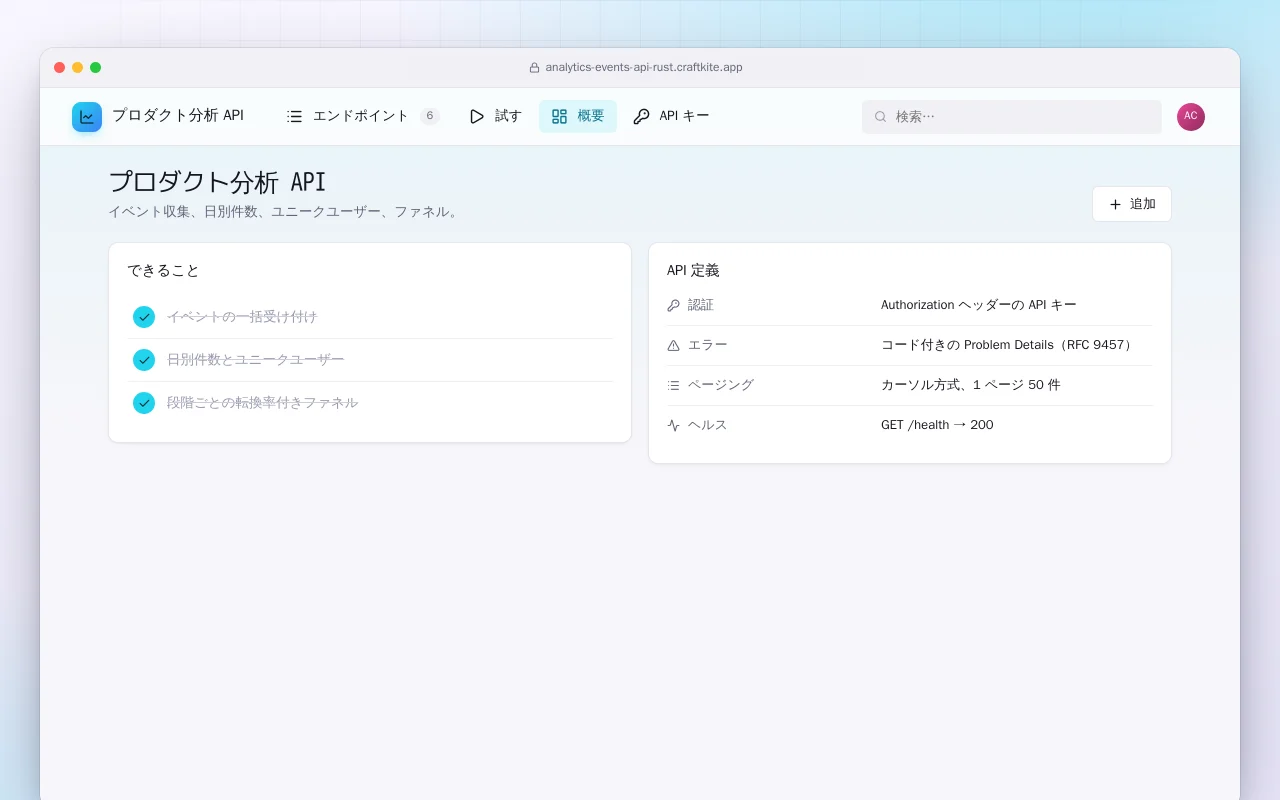Click the プロダクト分析 API chart logo icon
1280x800 pixels.
coord(87,117)
